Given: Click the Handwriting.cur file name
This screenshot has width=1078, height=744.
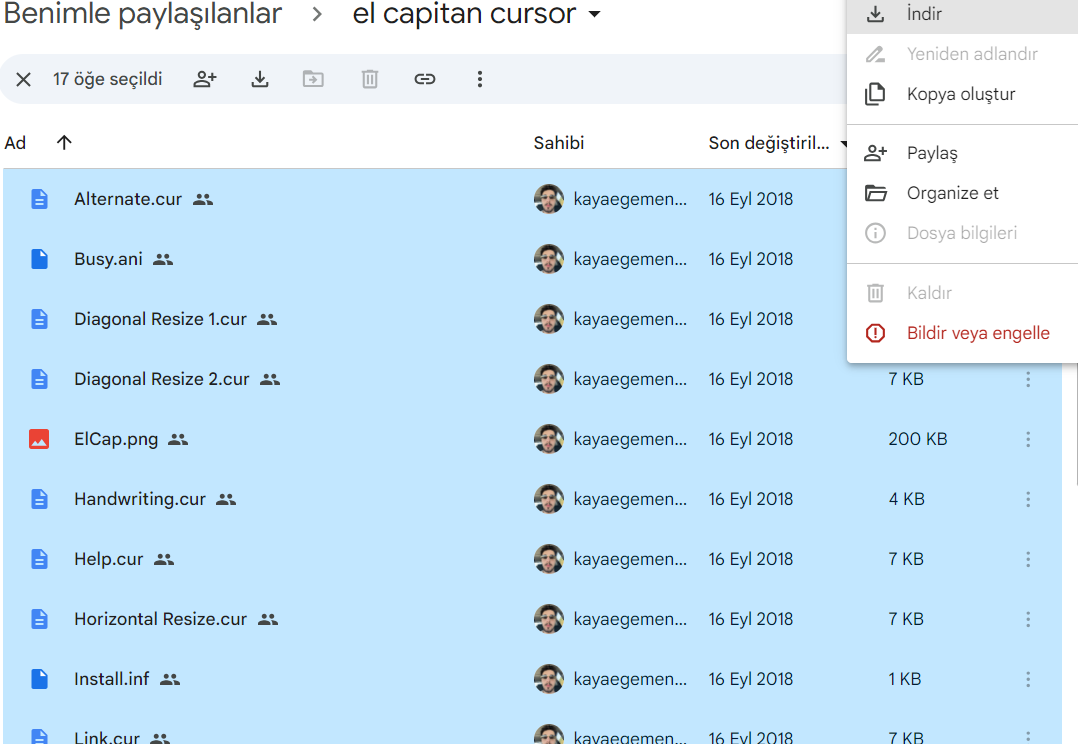Looking at the screenshot, I should 140,499.
